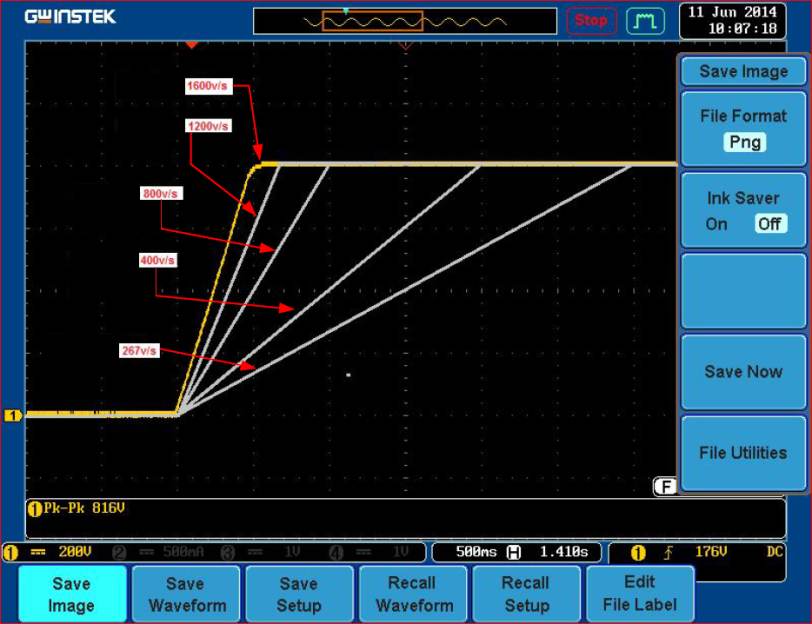Screen dimensions: 812x624
Task: Select the Save Waveform menu item
Action: 186,594
